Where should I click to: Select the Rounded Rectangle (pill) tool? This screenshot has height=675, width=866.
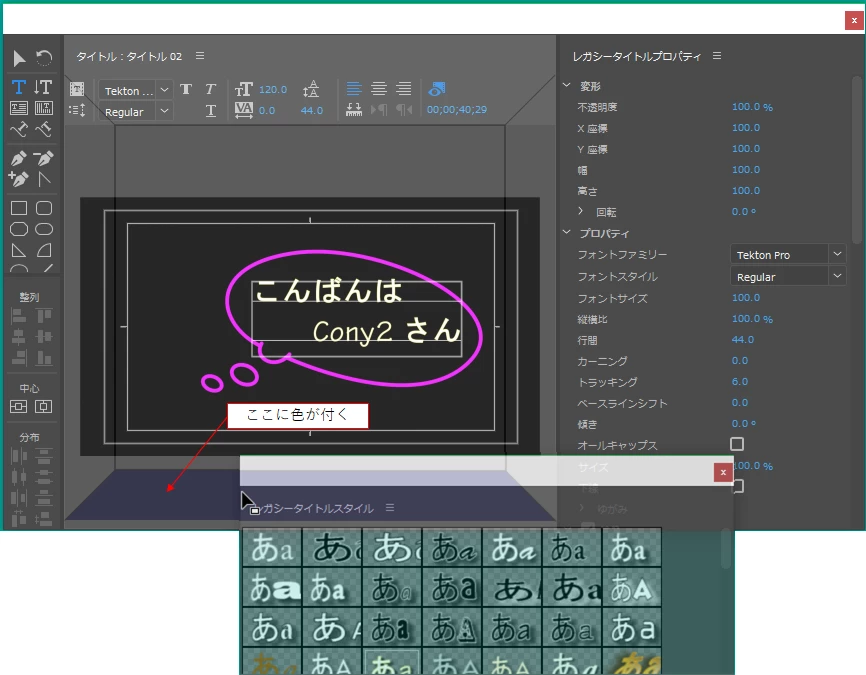(x=44, y=229)
